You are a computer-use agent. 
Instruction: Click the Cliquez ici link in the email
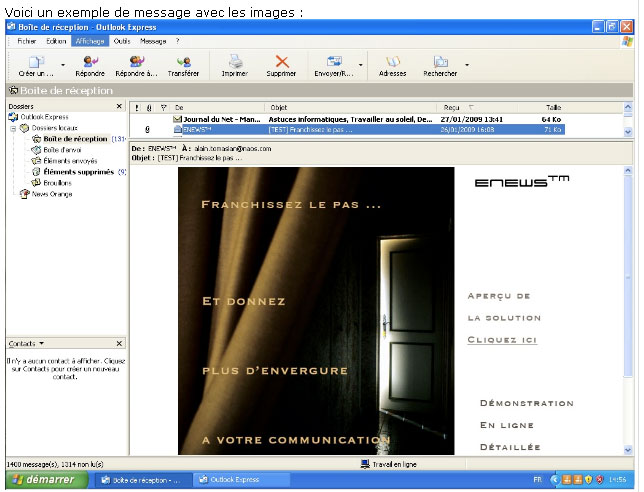click(x=502, y=340)
